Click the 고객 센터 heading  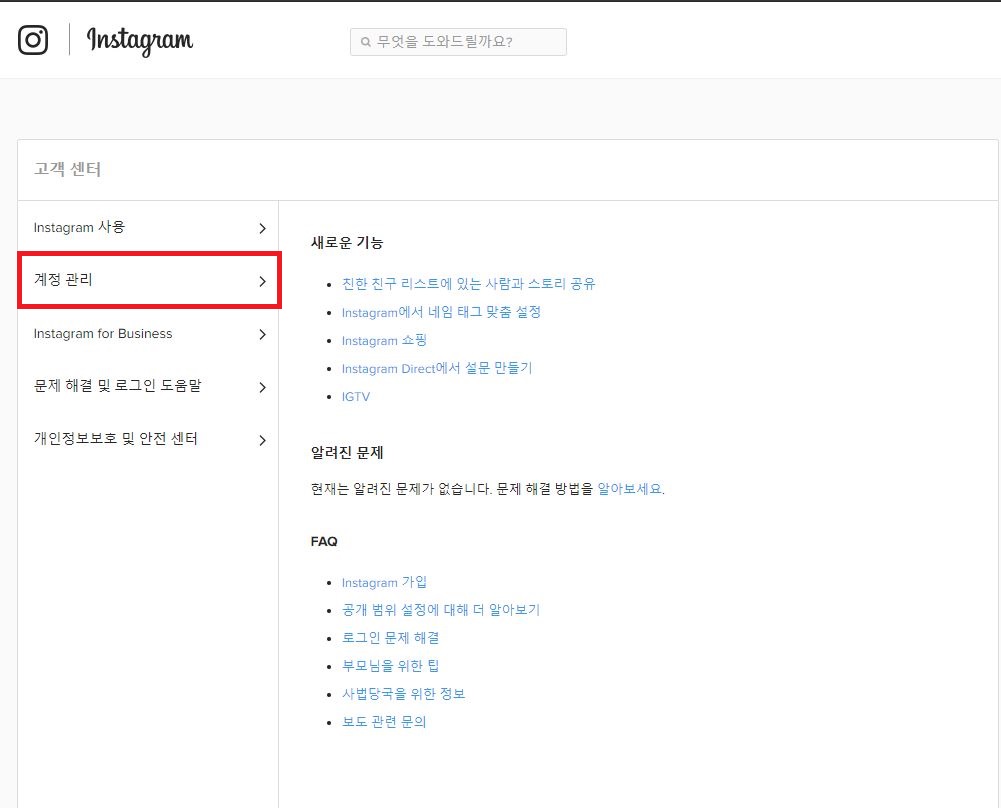[x=68, y=169]
